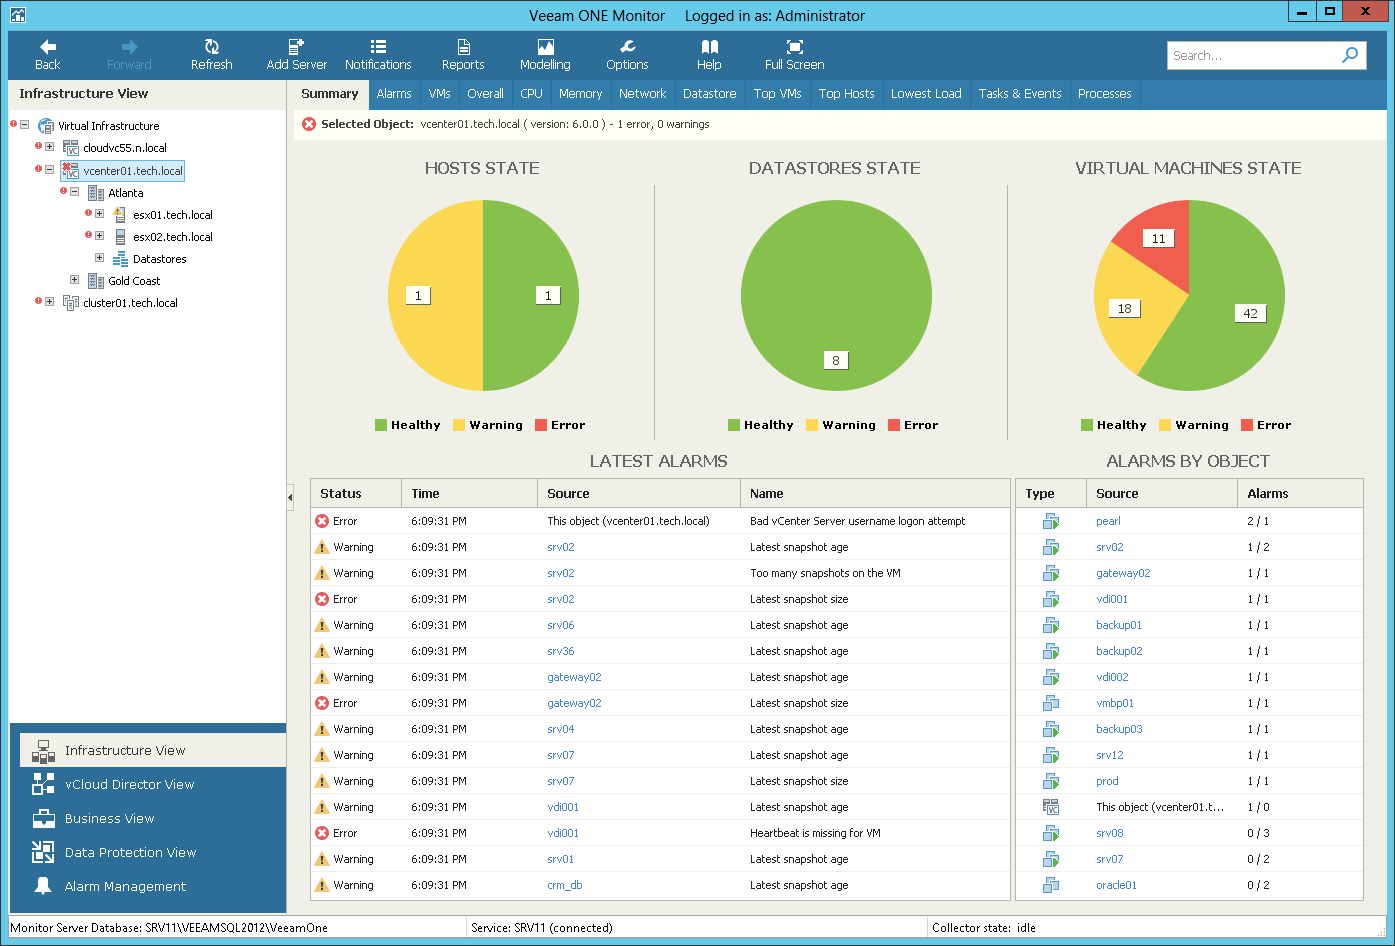Expand cluster01.tech.local node
This screenshot has width=1395, height=946.
tap(49, 302)
